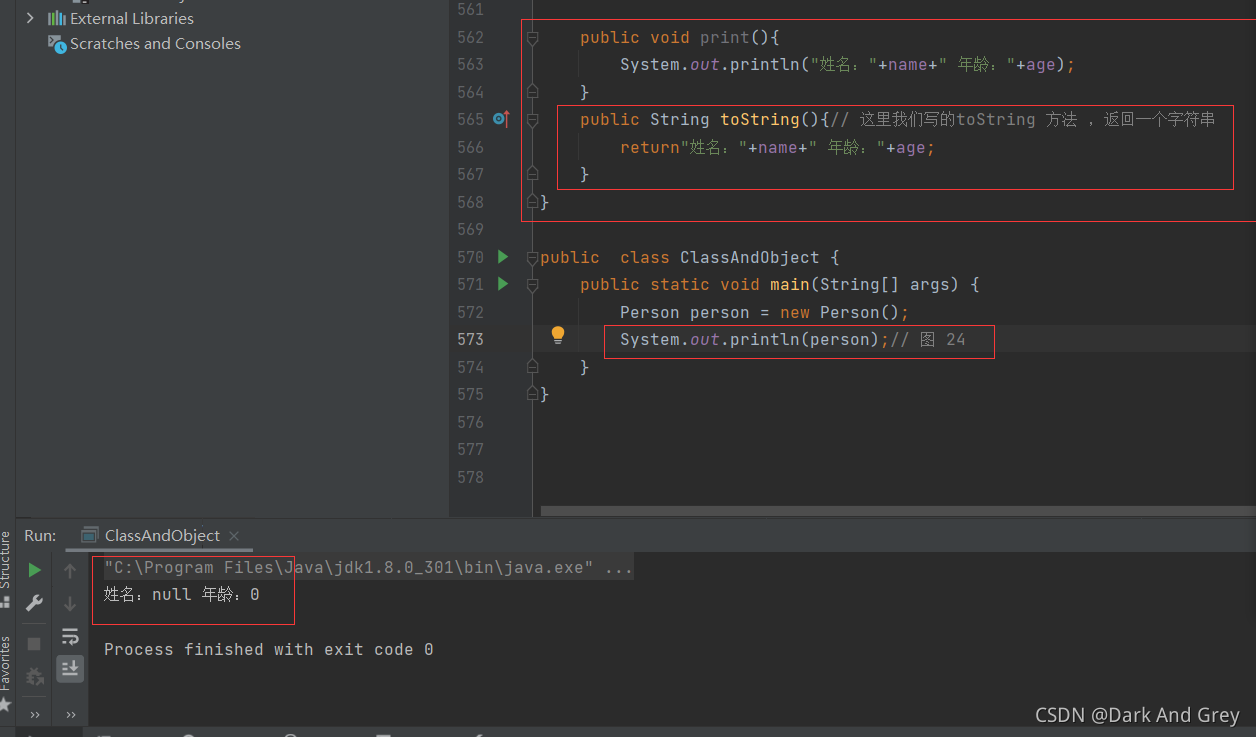Click 'Person person = new Person();' line
1256x737 pixels.
click(x=764, y=312)
